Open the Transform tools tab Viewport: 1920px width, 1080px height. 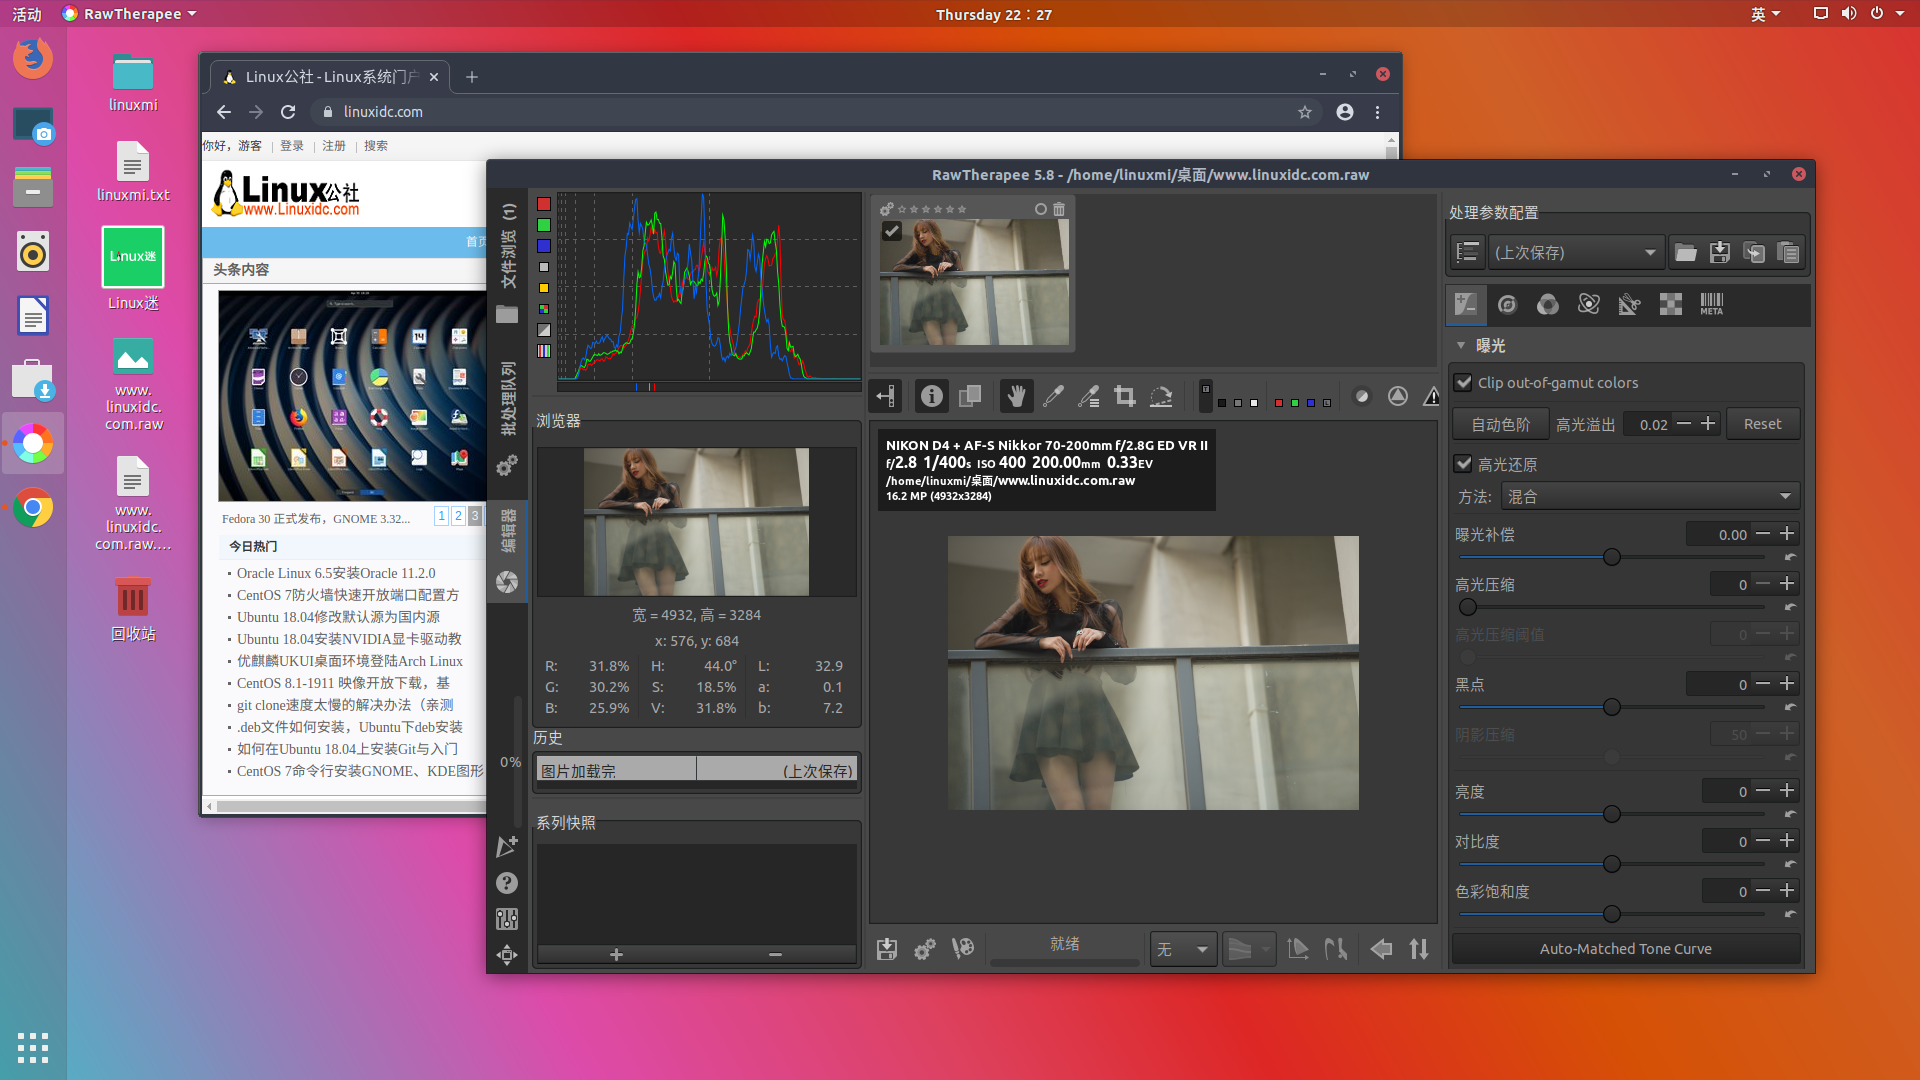[1630, 305]
